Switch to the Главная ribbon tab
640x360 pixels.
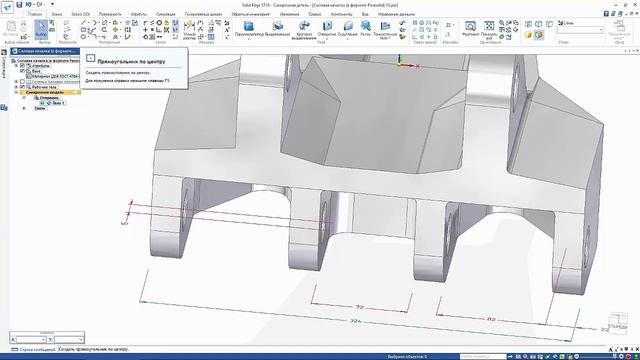point(35,14)
